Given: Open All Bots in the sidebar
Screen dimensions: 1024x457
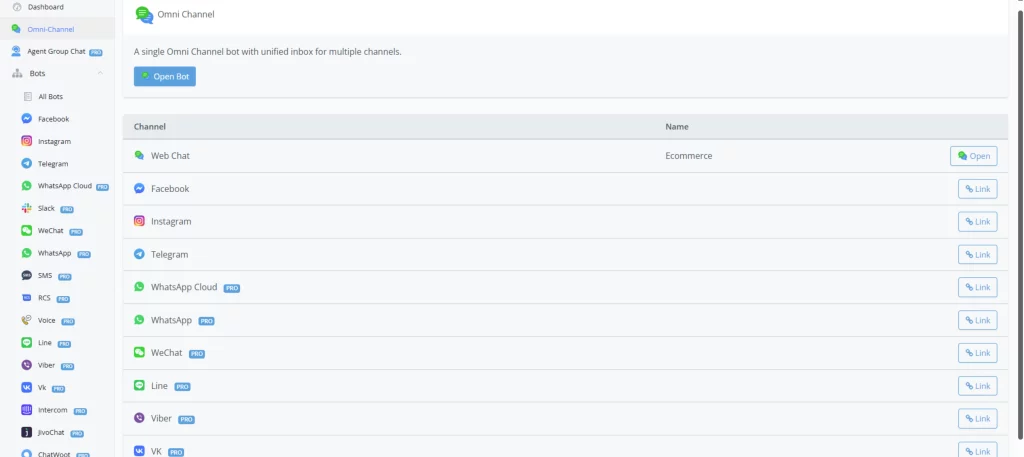Looking at the screenshot, I should 50,97.
